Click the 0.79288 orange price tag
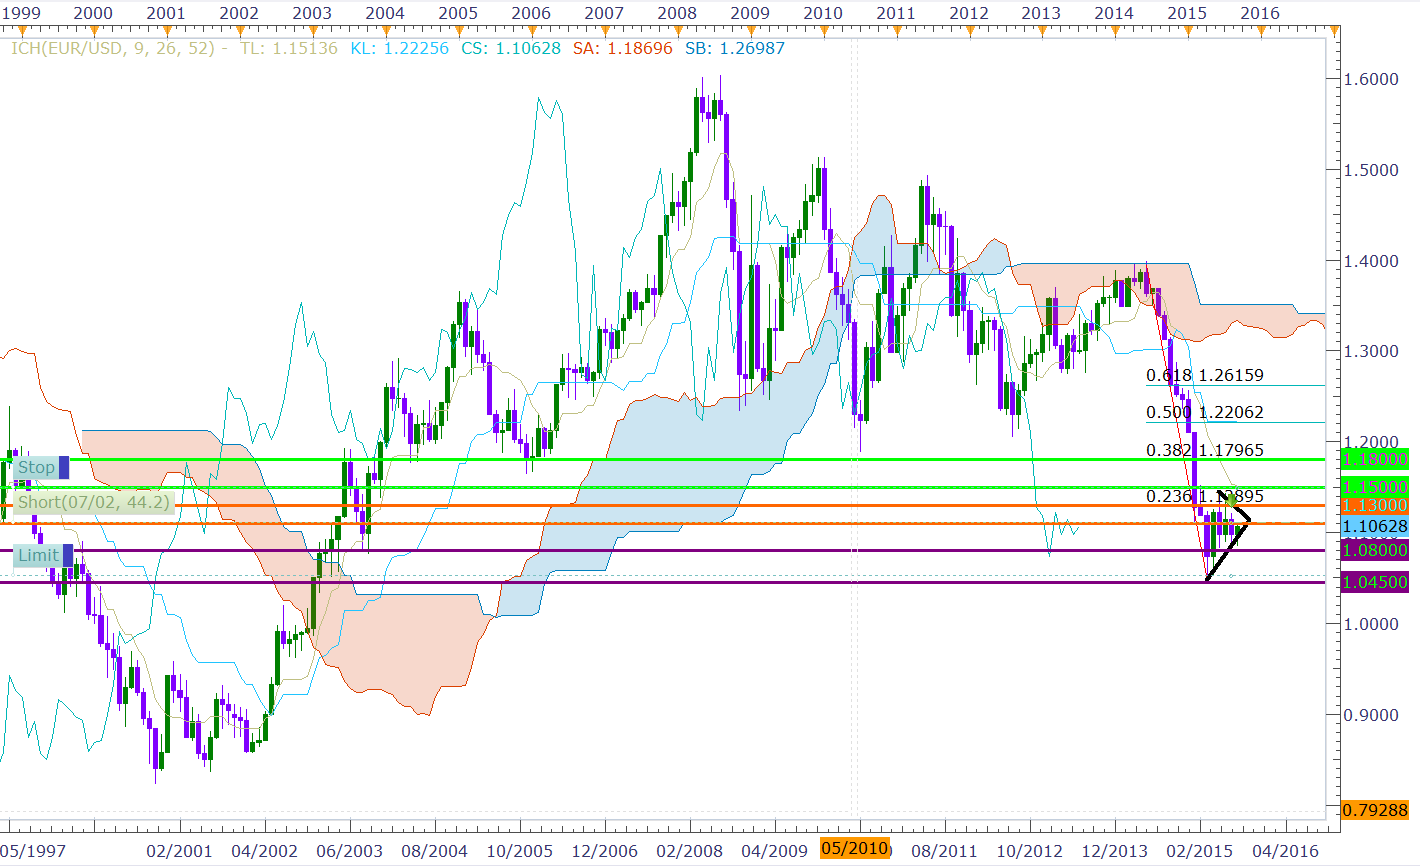Viewport: 1420px width, 866px height. [x=1374, y=809]
